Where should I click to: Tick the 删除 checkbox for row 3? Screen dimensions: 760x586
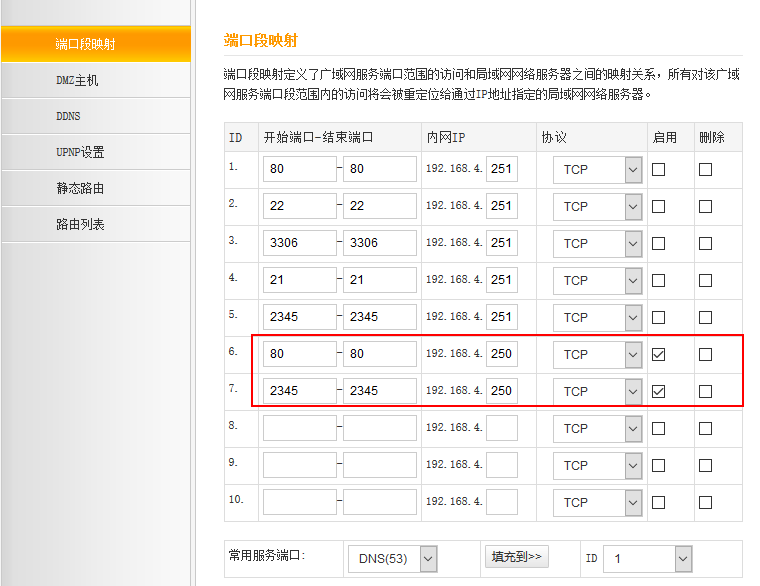(x=705, y=243)
